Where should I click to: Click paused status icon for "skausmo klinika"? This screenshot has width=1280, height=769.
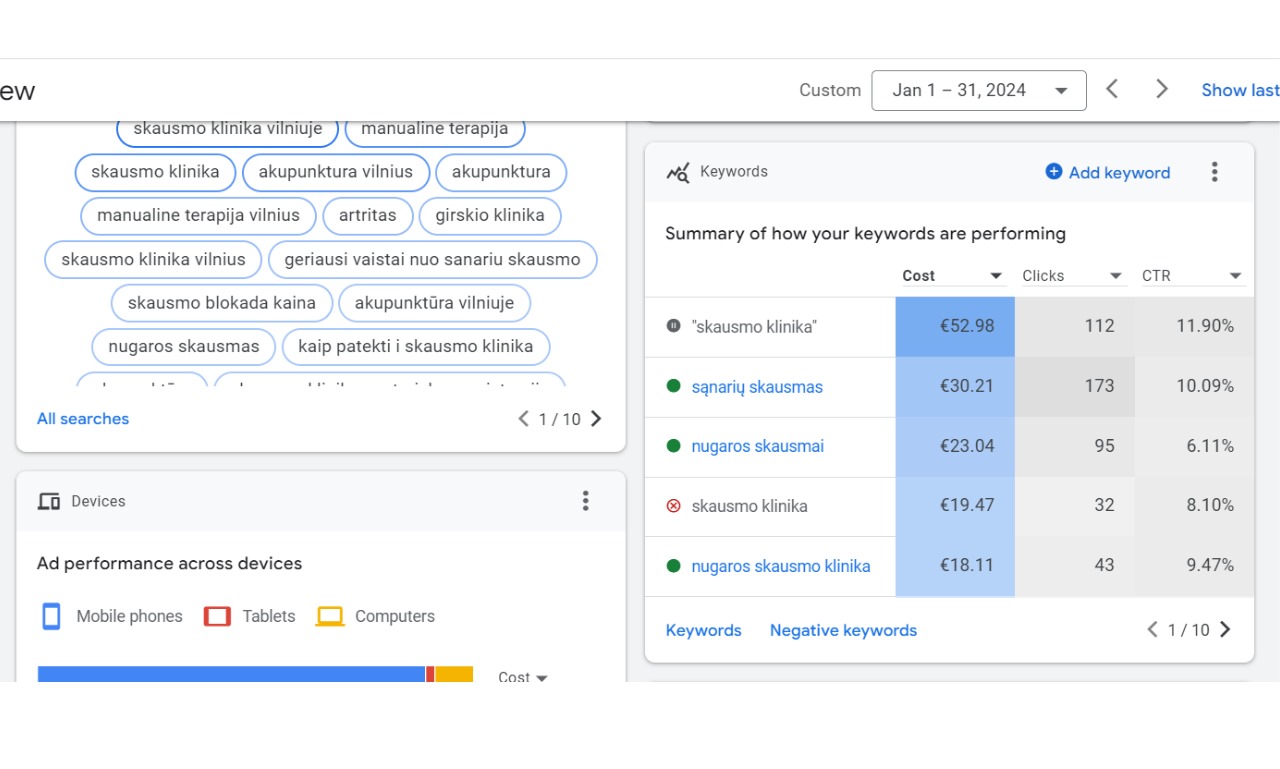pos(673,326)
